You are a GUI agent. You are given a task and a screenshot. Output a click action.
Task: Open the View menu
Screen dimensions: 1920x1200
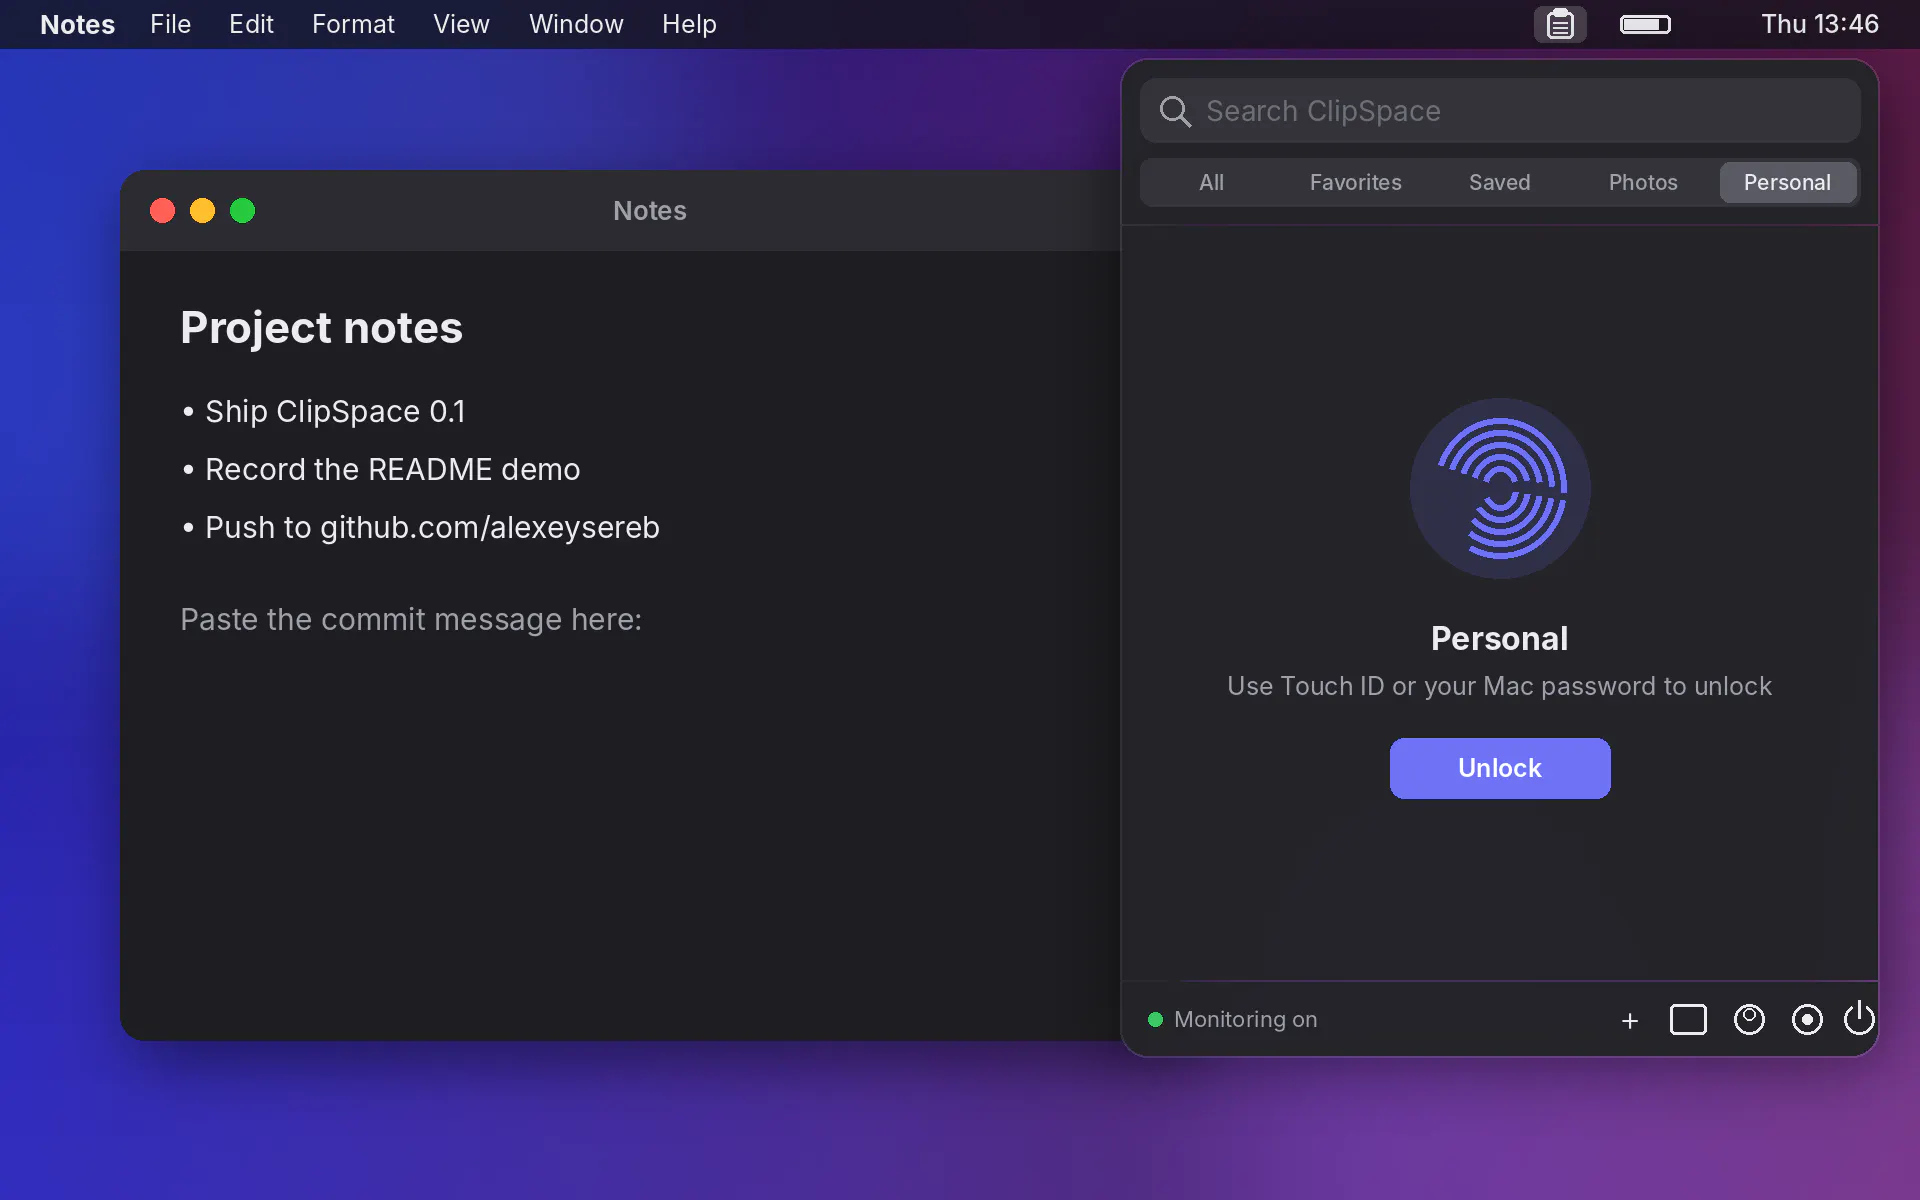pyautogui.click(x=461, y=24)
